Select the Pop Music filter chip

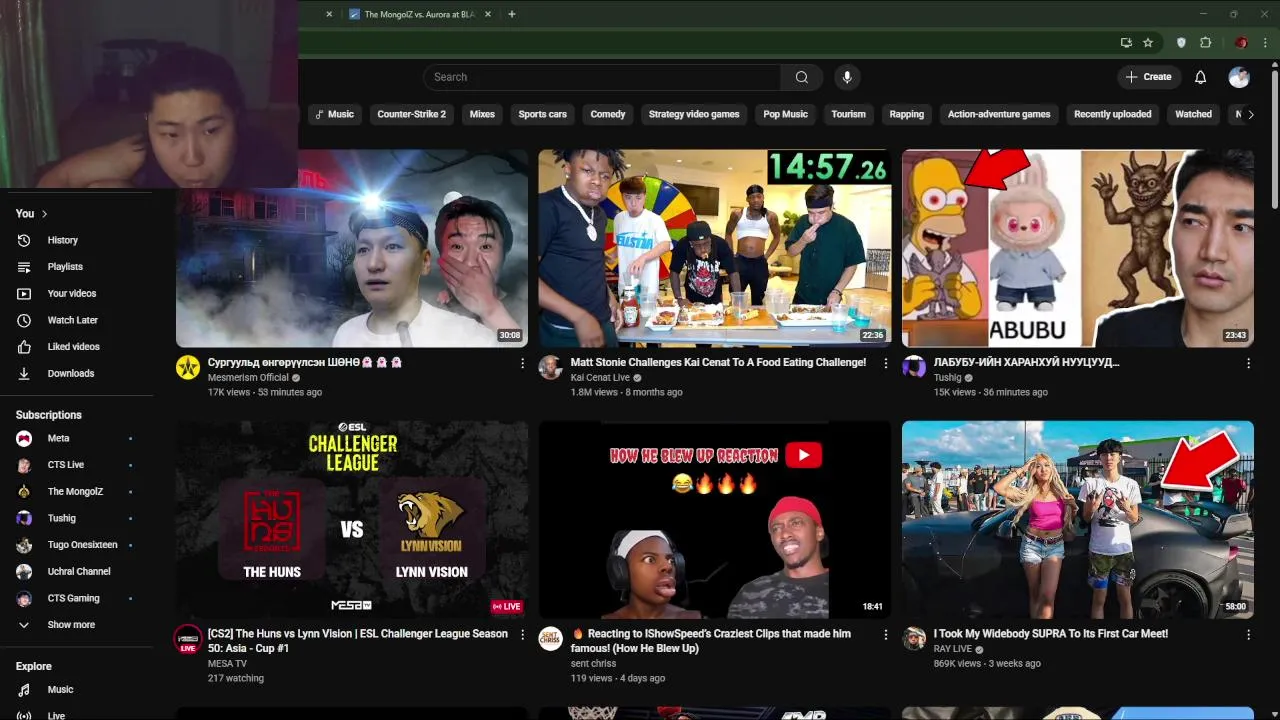(785, 114)
